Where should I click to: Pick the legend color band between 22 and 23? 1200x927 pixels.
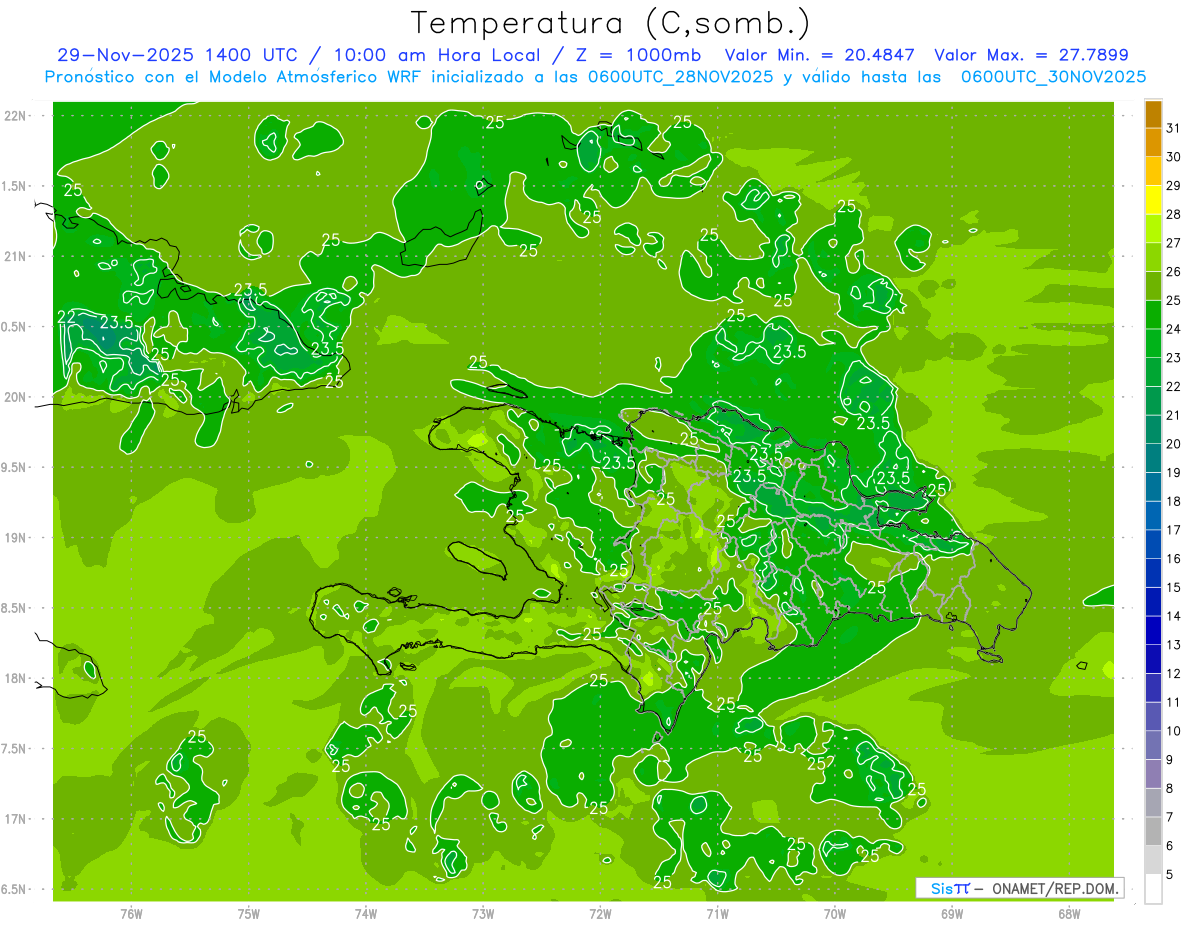point(1154,373)
